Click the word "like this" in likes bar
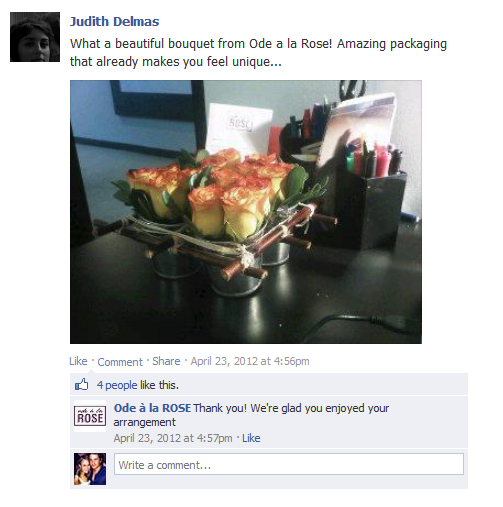 point(159,385)
